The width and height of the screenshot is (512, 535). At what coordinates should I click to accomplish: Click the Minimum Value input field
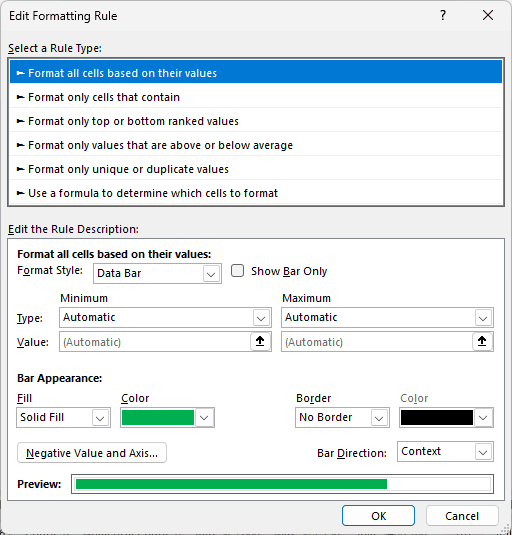(x=155, y=342)
